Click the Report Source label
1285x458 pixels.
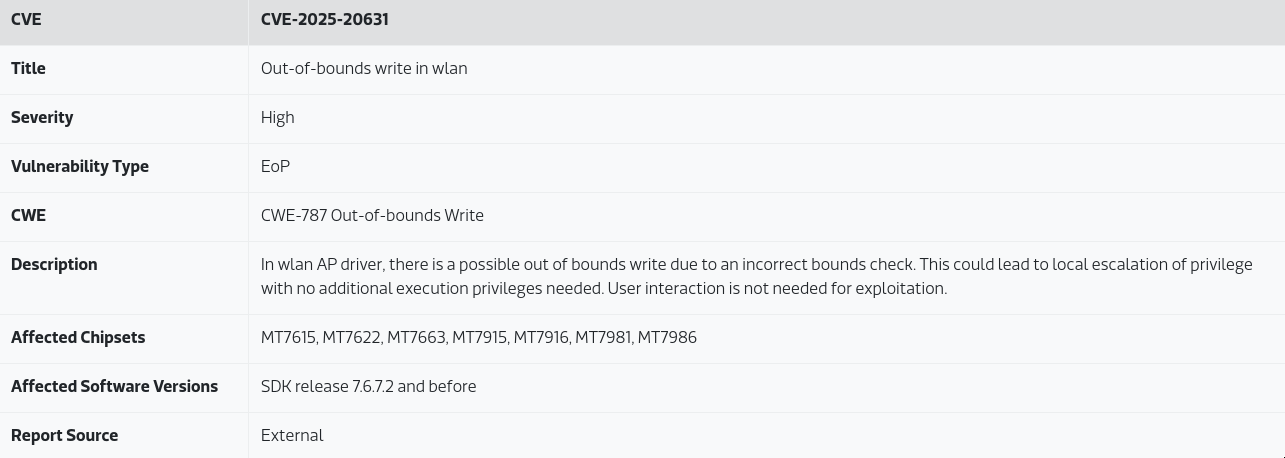[x=64, y=435]
